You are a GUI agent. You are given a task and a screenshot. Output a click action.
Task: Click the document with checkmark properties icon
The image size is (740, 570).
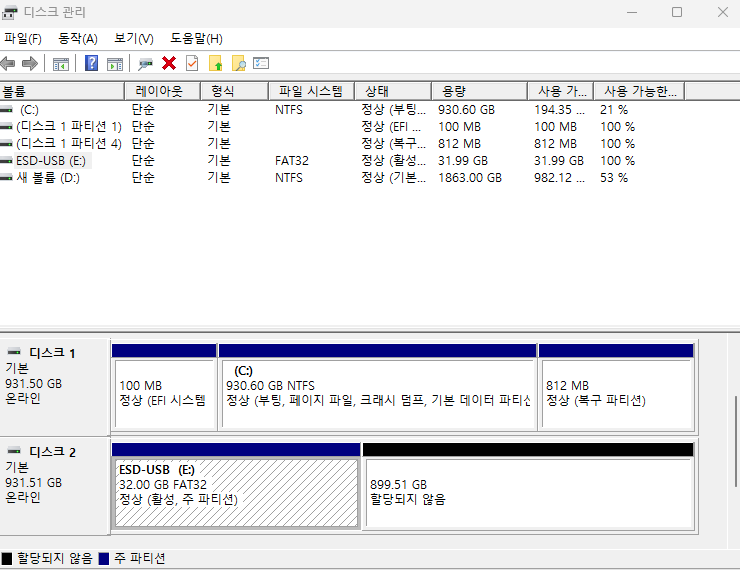point(192,63)
